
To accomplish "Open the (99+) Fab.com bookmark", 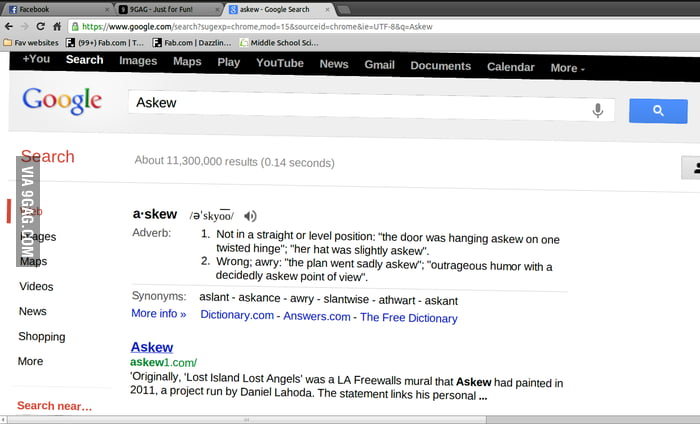I will [105, 43].
